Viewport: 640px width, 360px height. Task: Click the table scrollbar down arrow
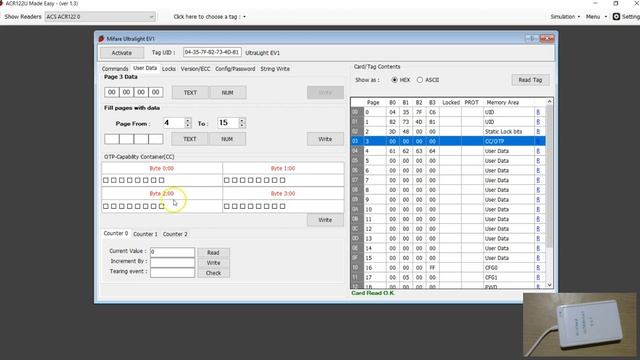[x=549, y=285]
